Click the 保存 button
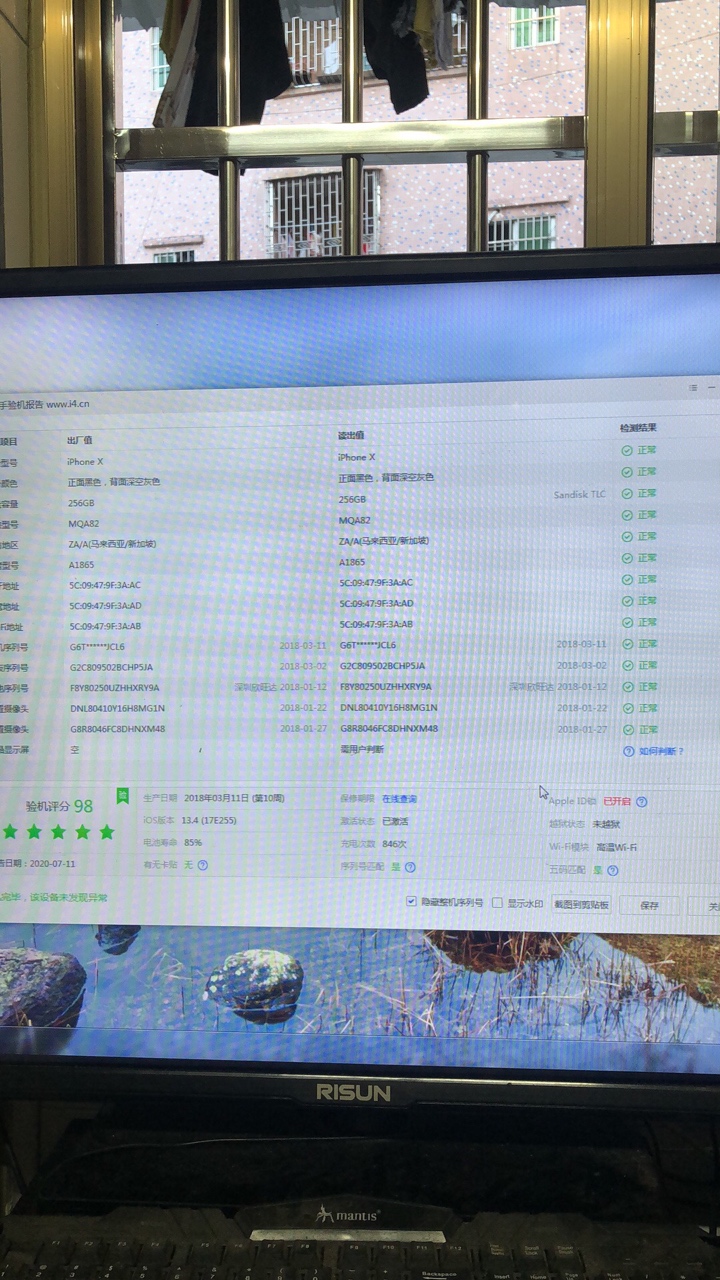Viewport: 720px width, 1280px height. click(649, 905)
